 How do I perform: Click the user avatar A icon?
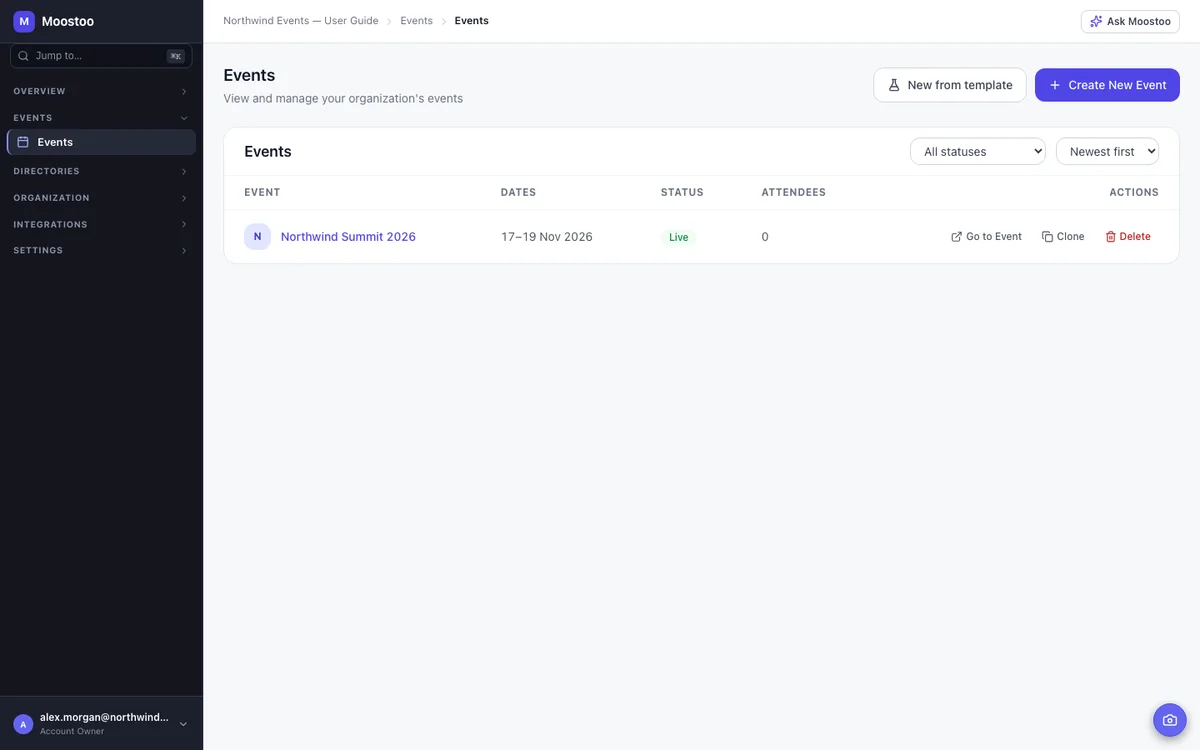click(x=23, y=724)
